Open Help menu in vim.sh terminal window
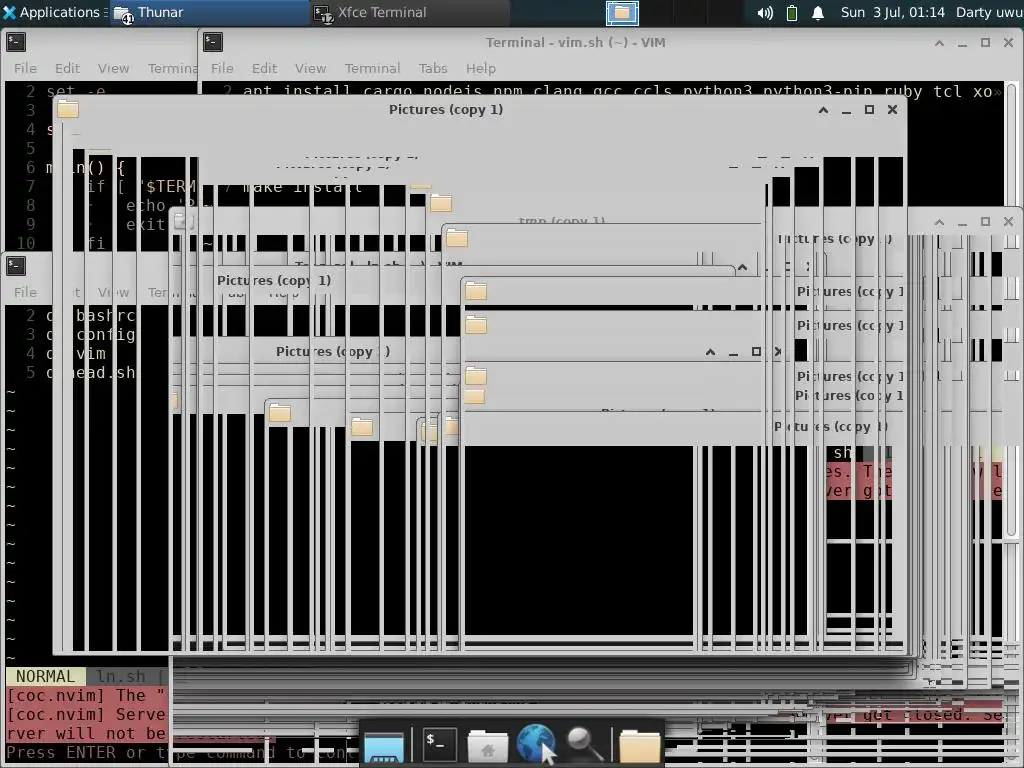 point(481,68)
